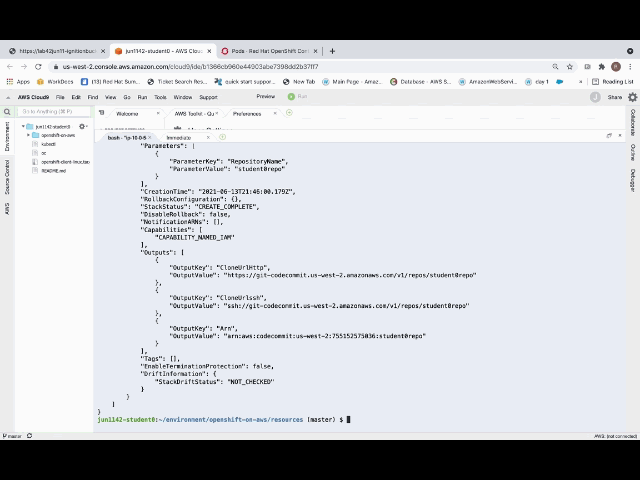Viewport: 640px width, 480px height.
Task: Open the Chrome profile avatar
Action: click(616, 67)
